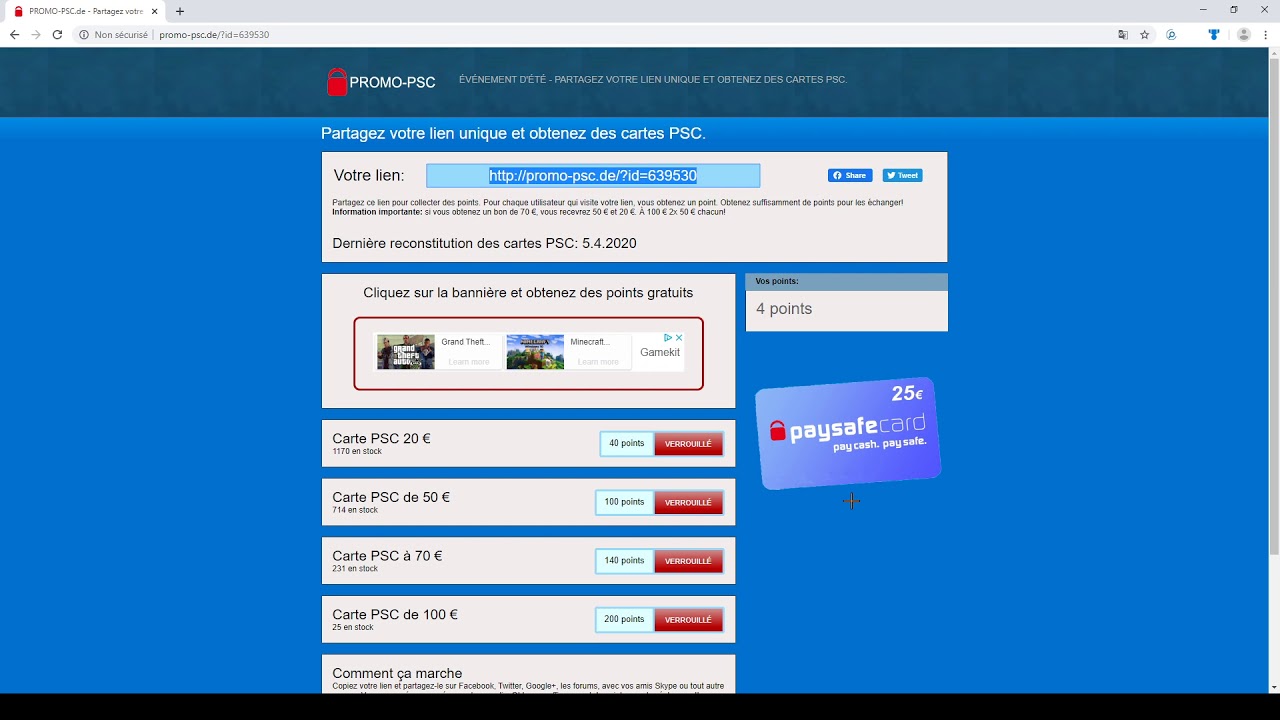This screenshot has height=720, width=1280.
Task: Click the browser Forward arrow
Action: pos(36,34)
